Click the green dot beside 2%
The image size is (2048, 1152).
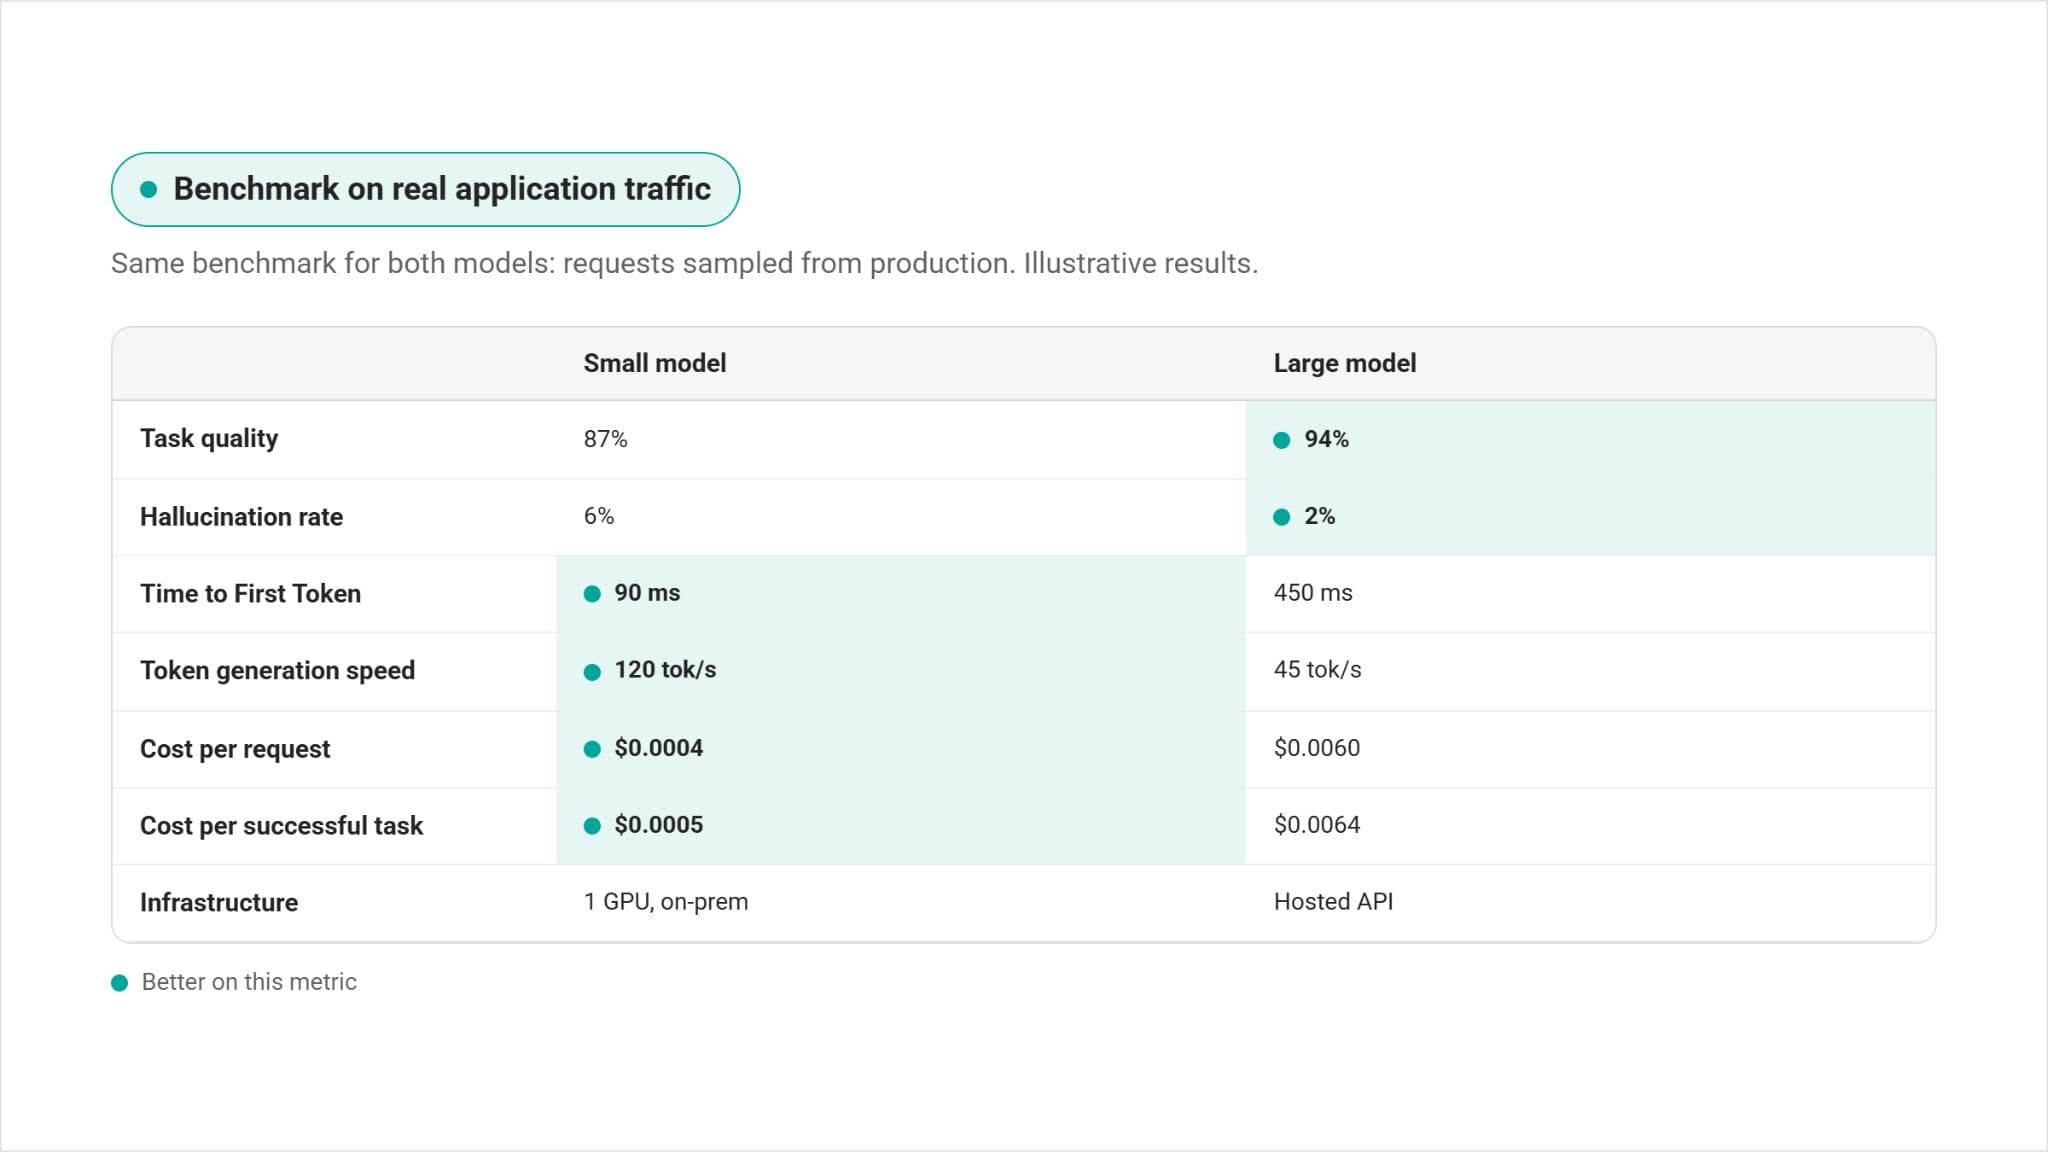point(1281,517)
